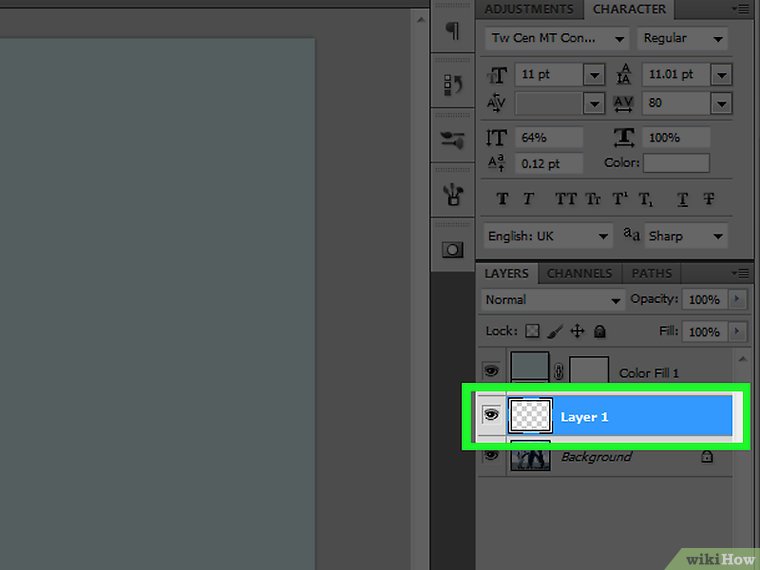Viewport: 760px width, 570px height.
Task: Click the lock position move icon
Action: point(578,331)
